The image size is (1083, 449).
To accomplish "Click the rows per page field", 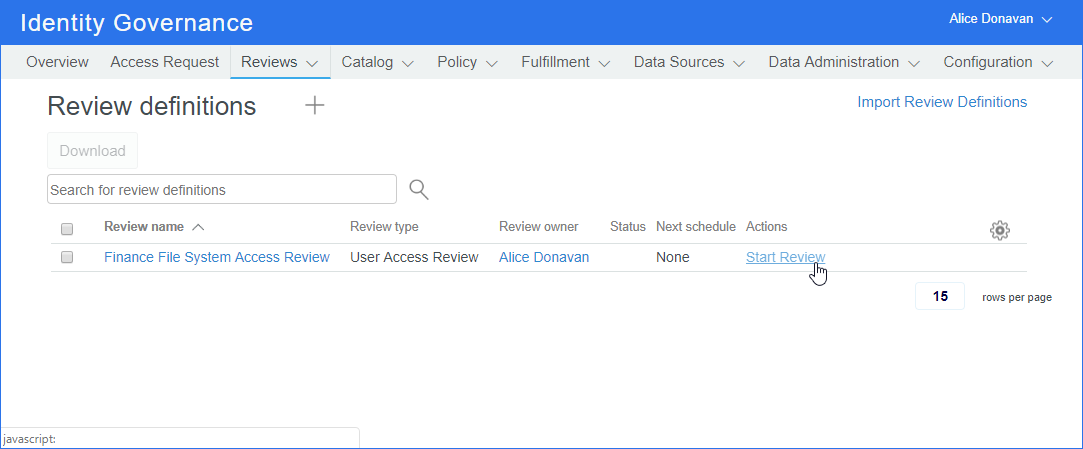I will (939, 296).
